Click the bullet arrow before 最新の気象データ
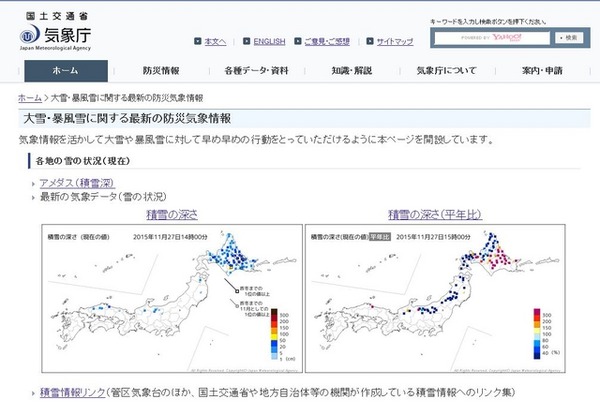This screenshot has width=600, height=414. pos(34,198)
